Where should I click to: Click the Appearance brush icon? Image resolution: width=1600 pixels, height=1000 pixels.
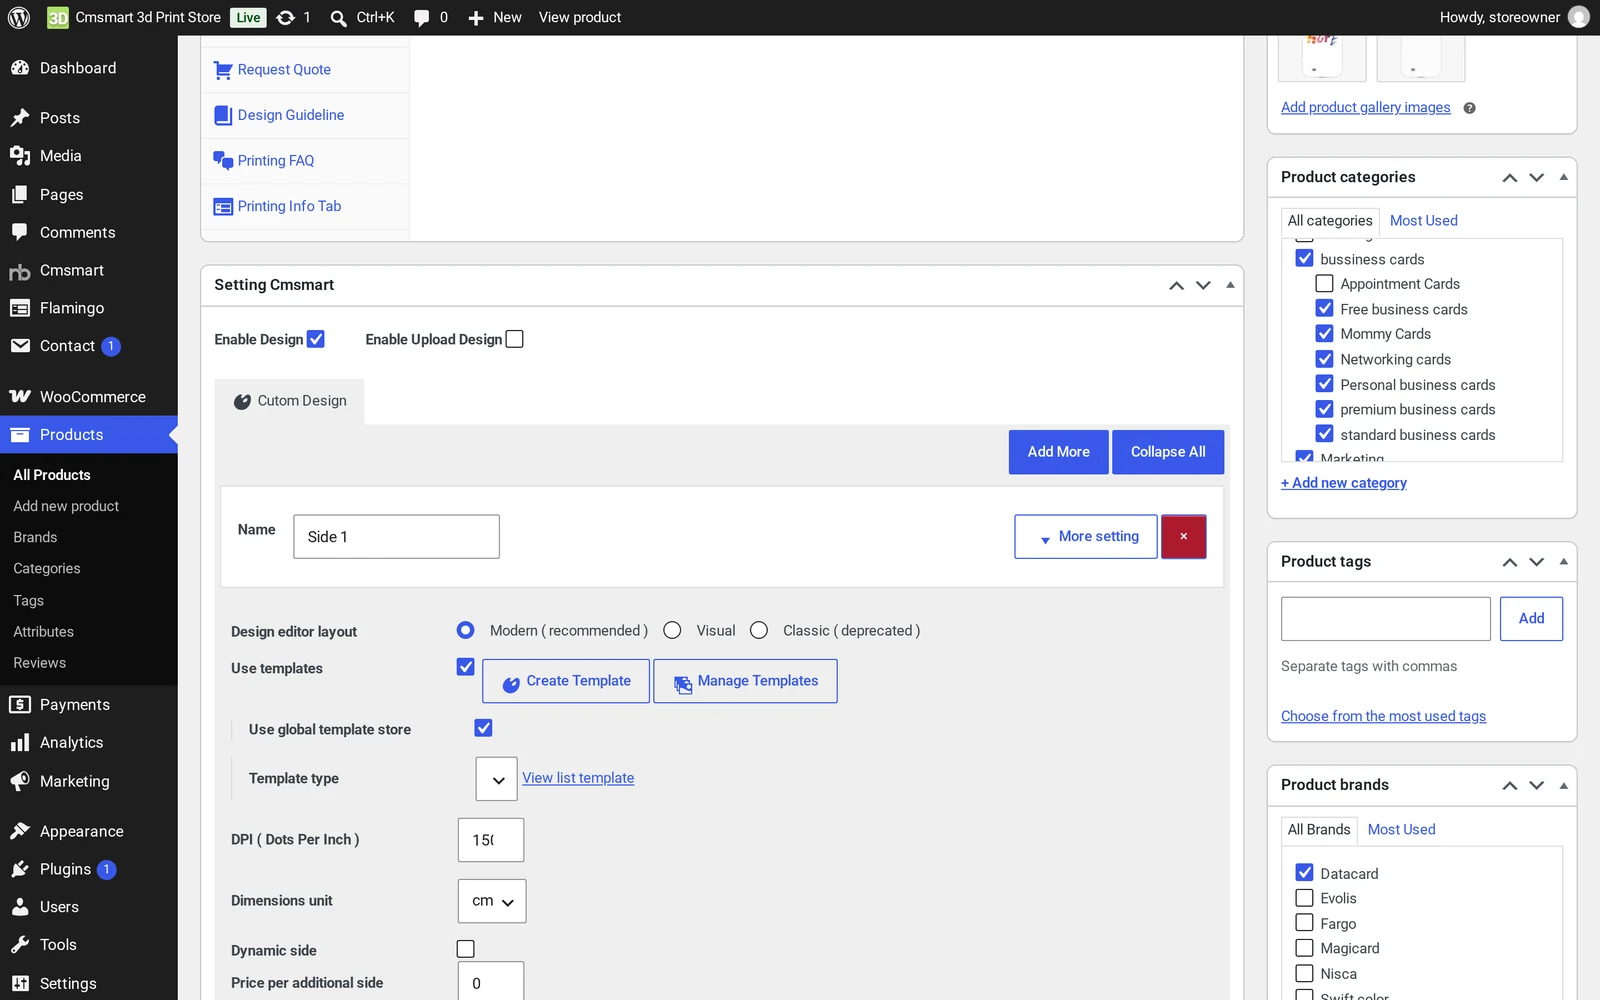pos(20,831)
